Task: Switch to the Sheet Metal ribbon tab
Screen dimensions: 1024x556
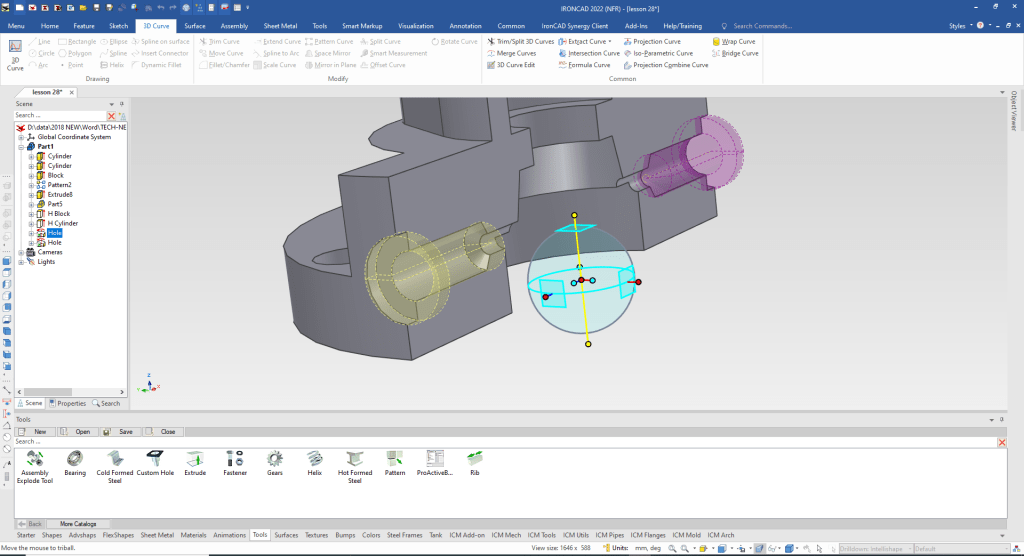Action: pos(281,25)
